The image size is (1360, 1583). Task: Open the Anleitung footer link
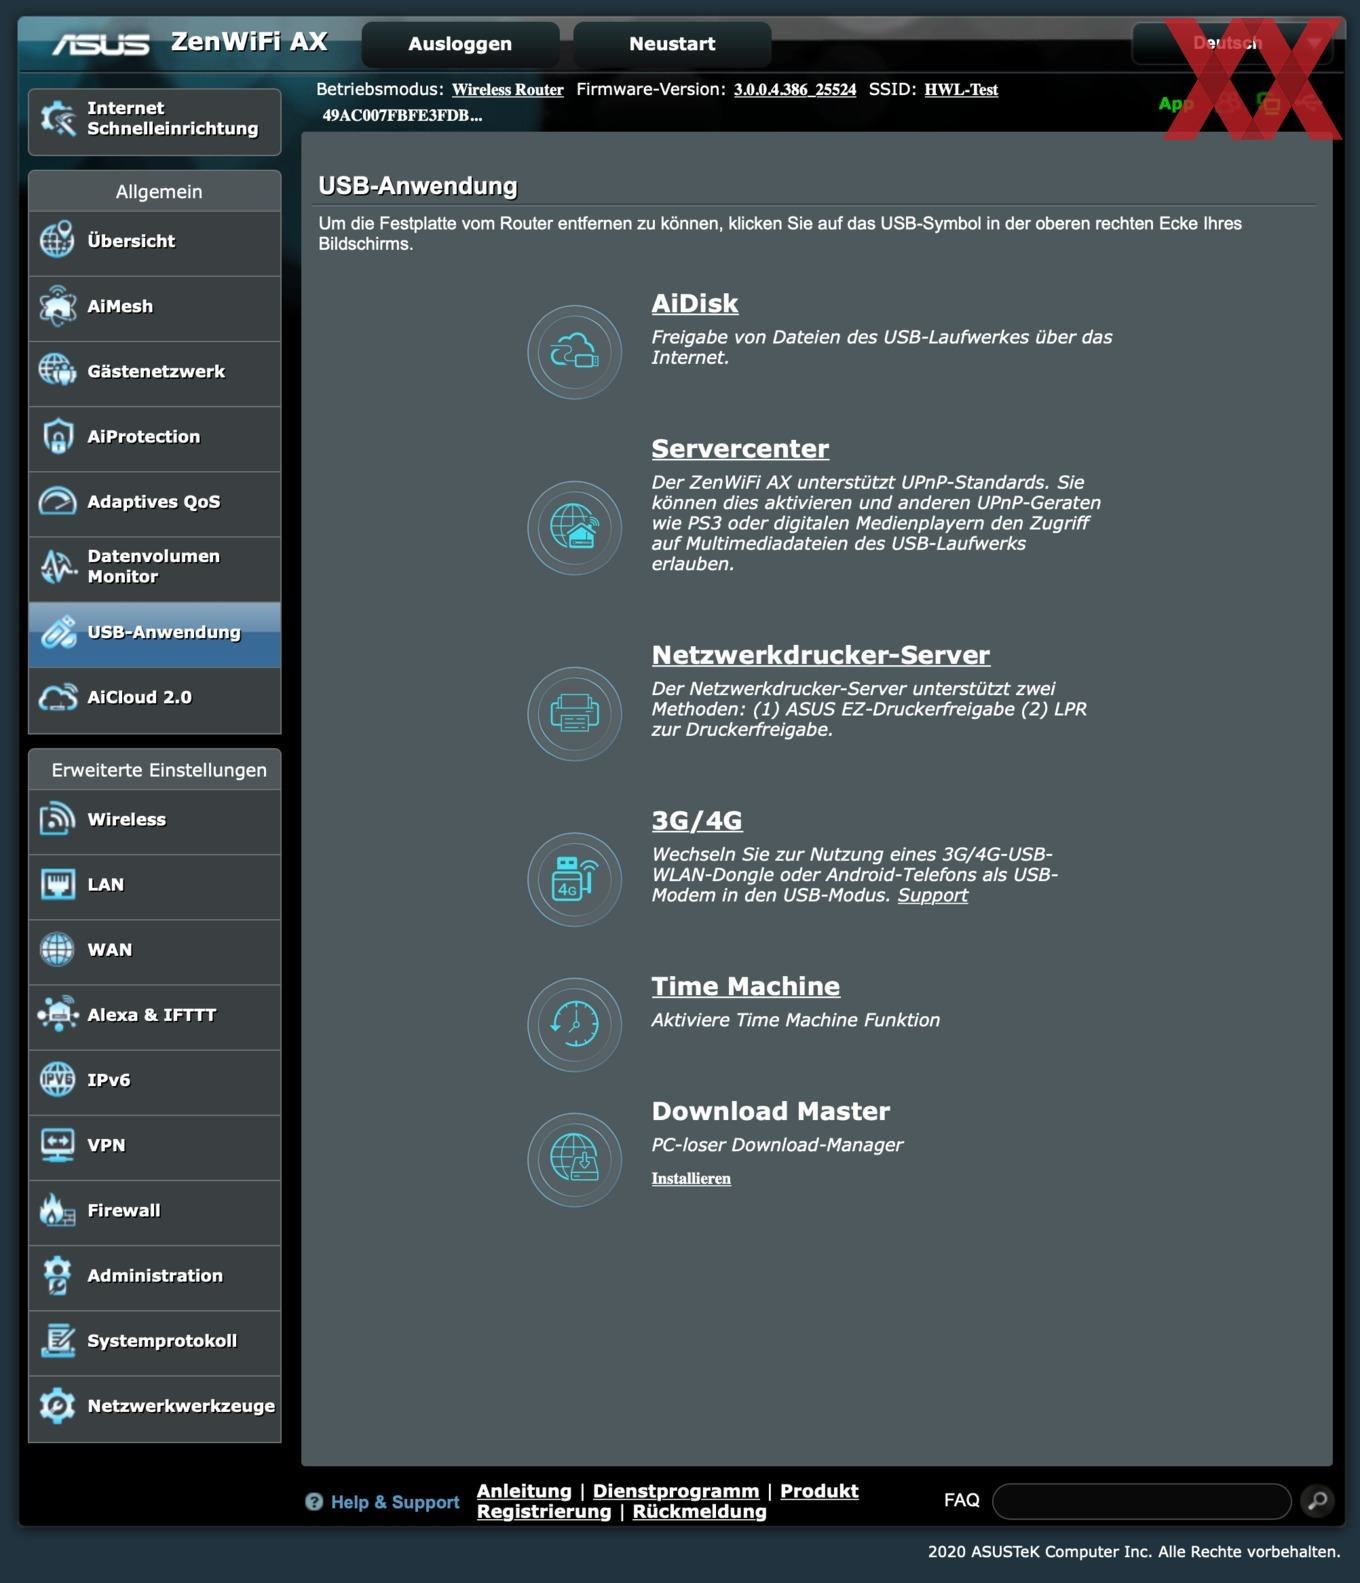click(x=524, y=1491)
